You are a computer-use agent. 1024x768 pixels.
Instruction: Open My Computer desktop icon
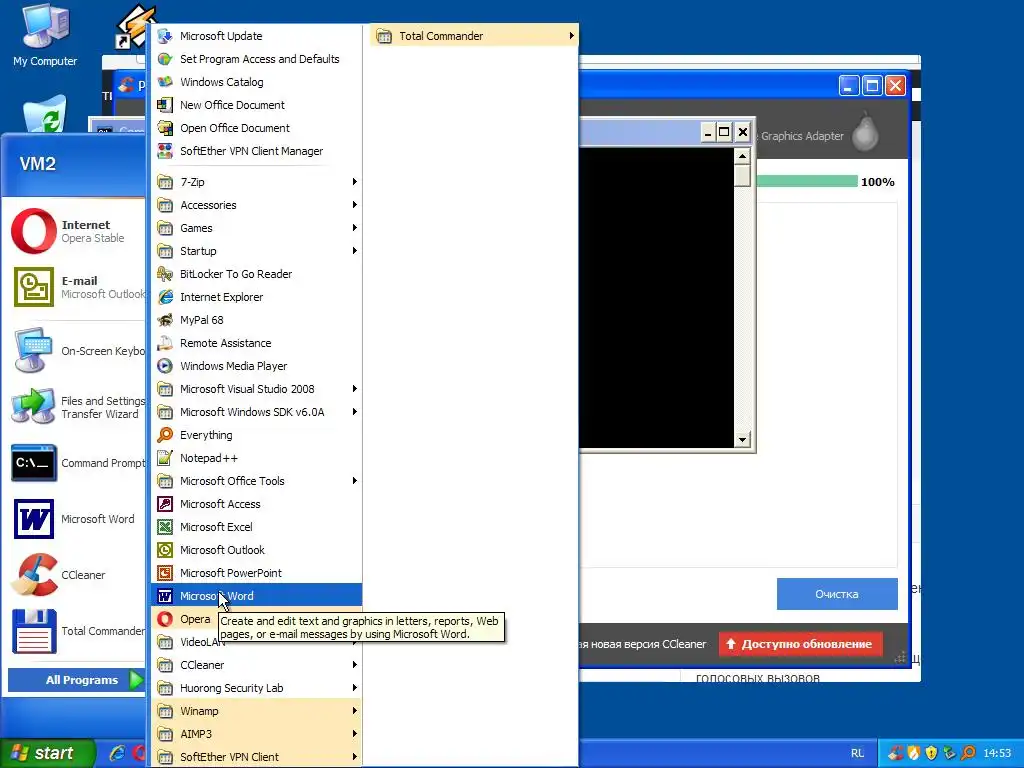tap(45, 34)
